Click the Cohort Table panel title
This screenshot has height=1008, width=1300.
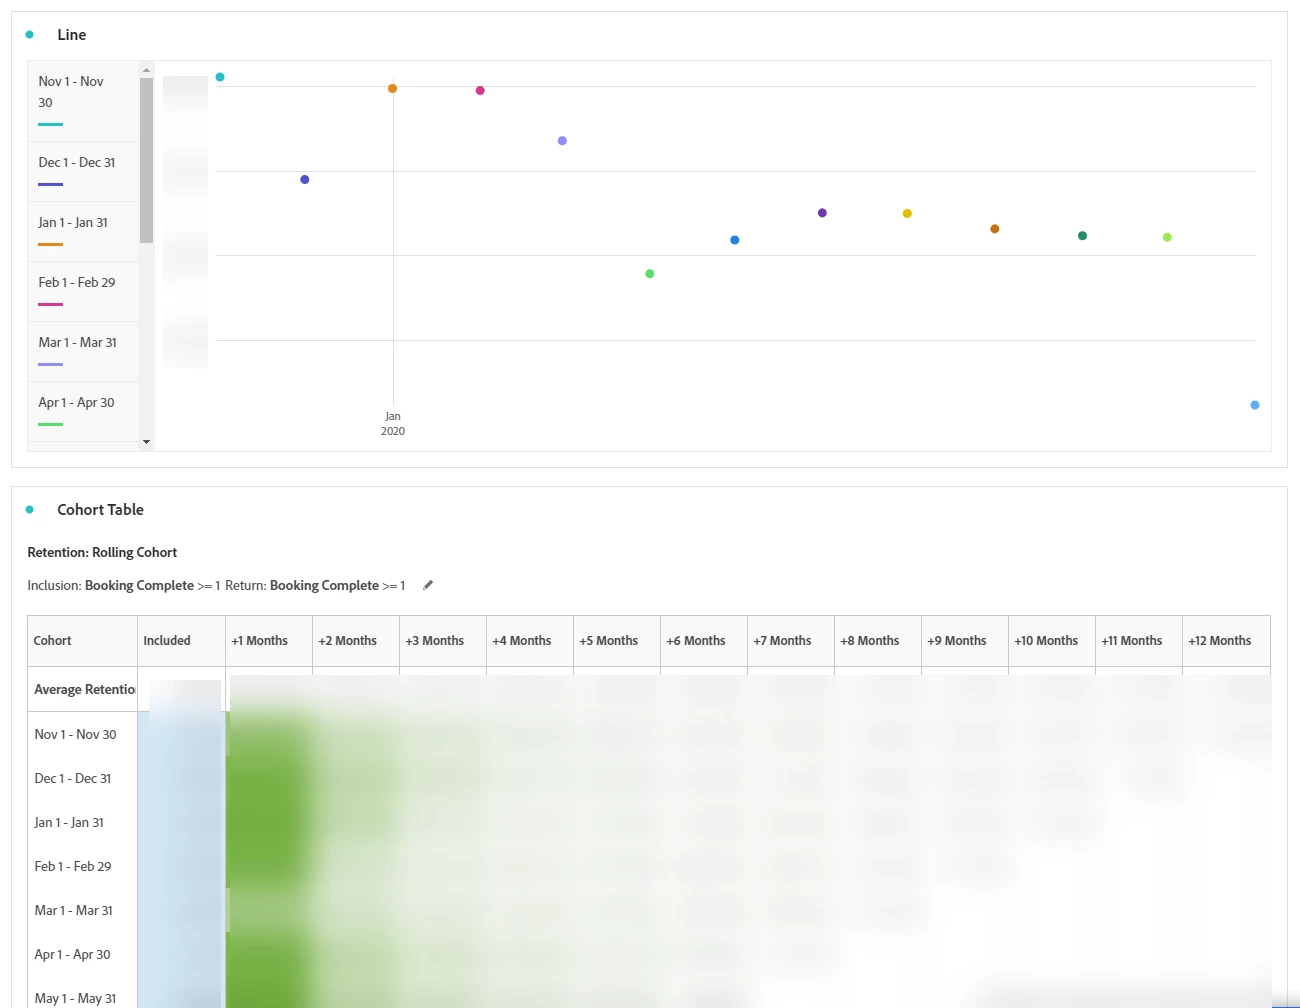pos(100,509)
